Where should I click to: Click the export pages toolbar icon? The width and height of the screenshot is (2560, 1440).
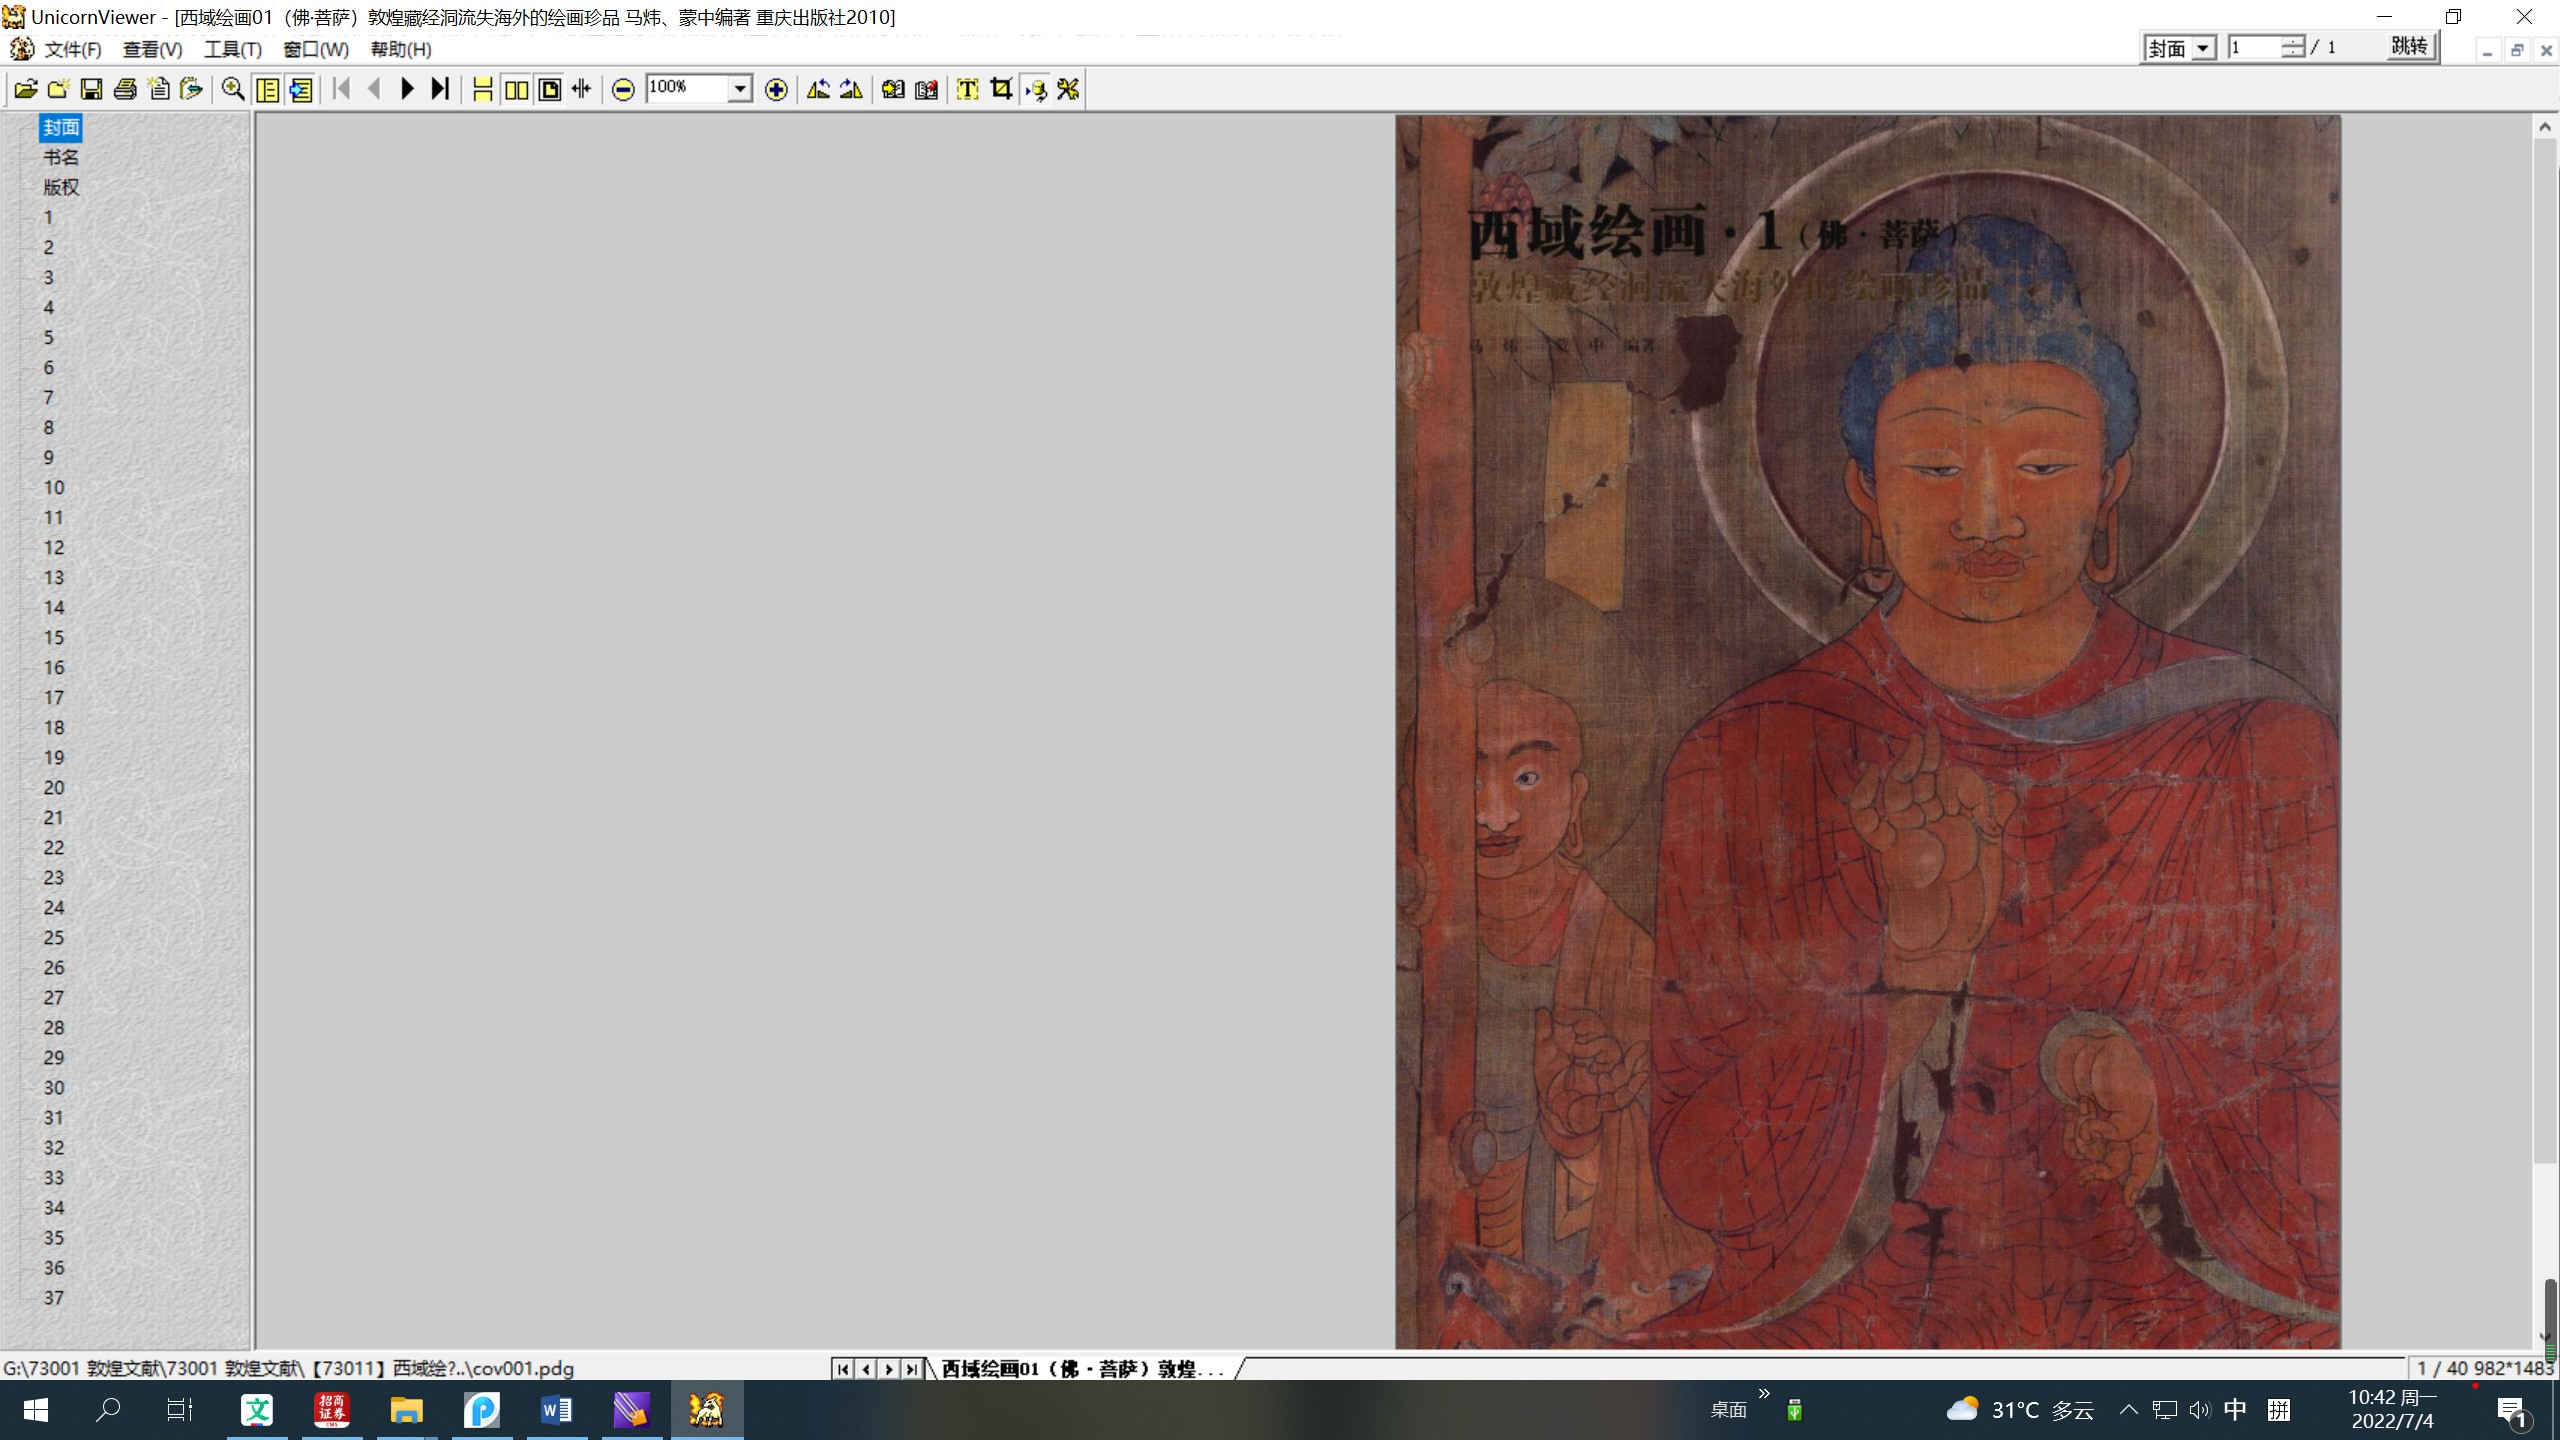[x=191, y=89]
